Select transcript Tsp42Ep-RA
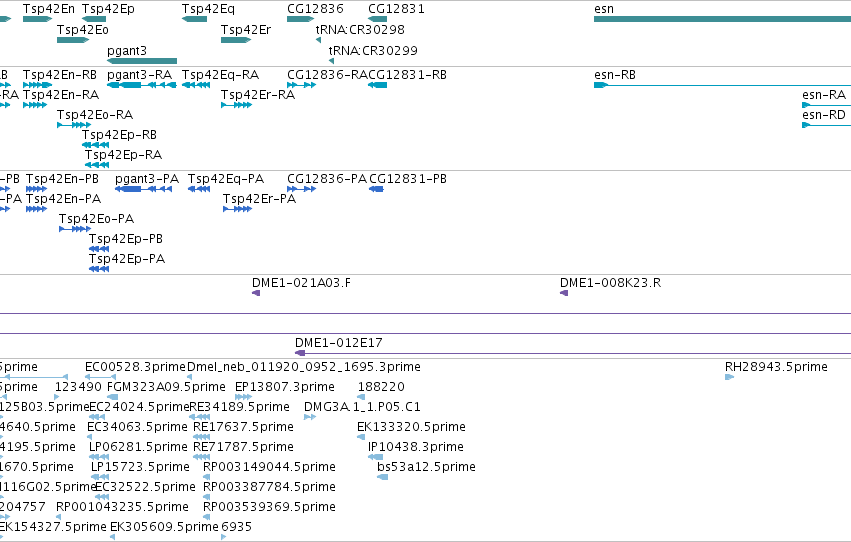Viewport: 851px width, 542px height. pos(97,165)
